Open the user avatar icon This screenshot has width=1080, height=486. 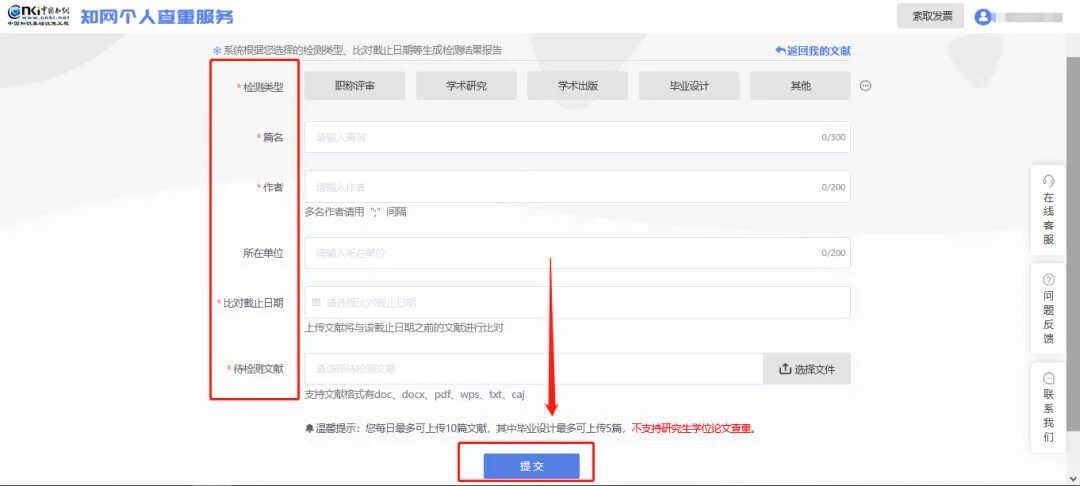pyautogui.click(x=982, y=17)
